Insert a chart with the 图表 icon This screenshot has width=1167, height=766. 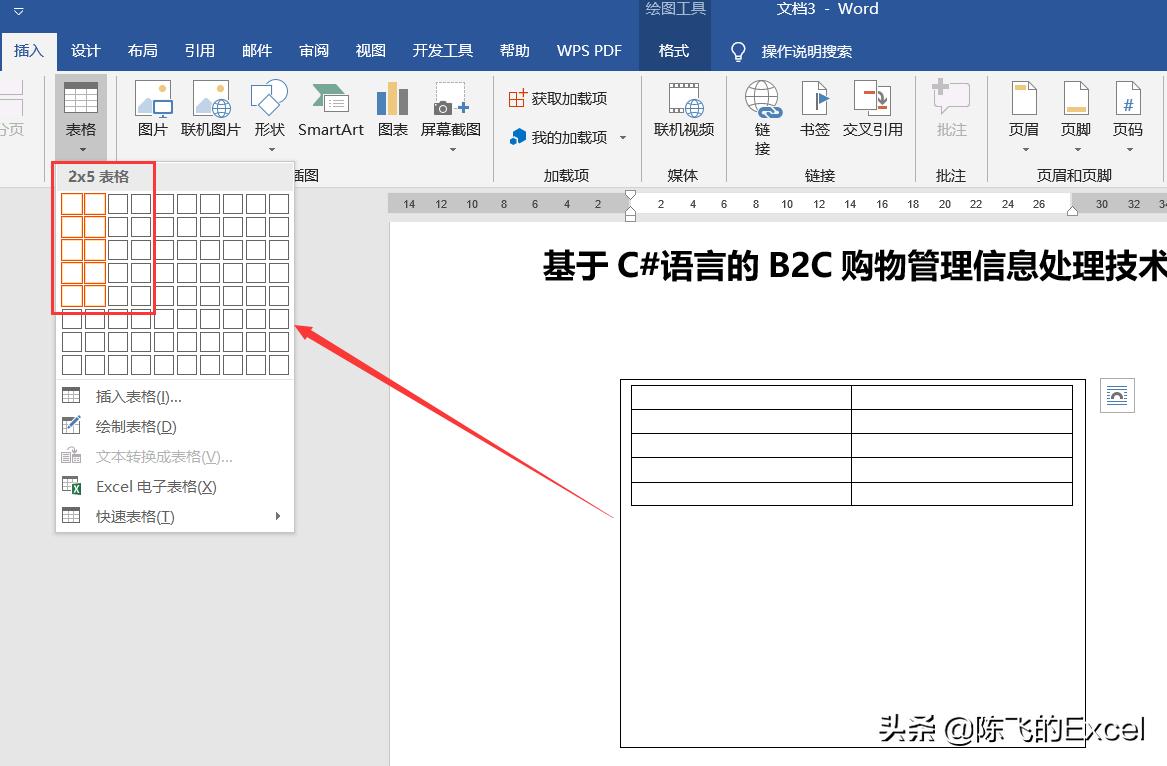coord(392,112)
